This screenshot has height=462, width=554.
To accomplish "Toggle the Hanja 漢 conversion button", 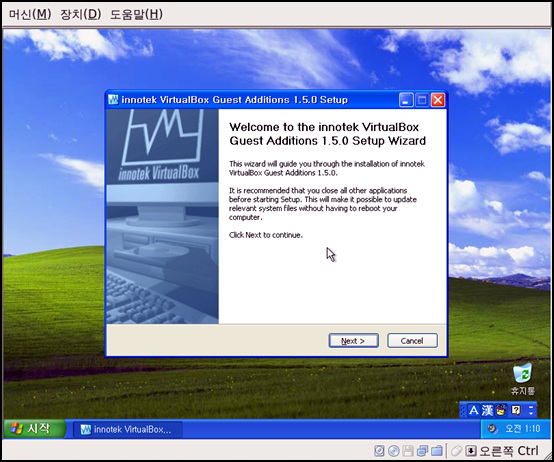I will click(487, 410).
